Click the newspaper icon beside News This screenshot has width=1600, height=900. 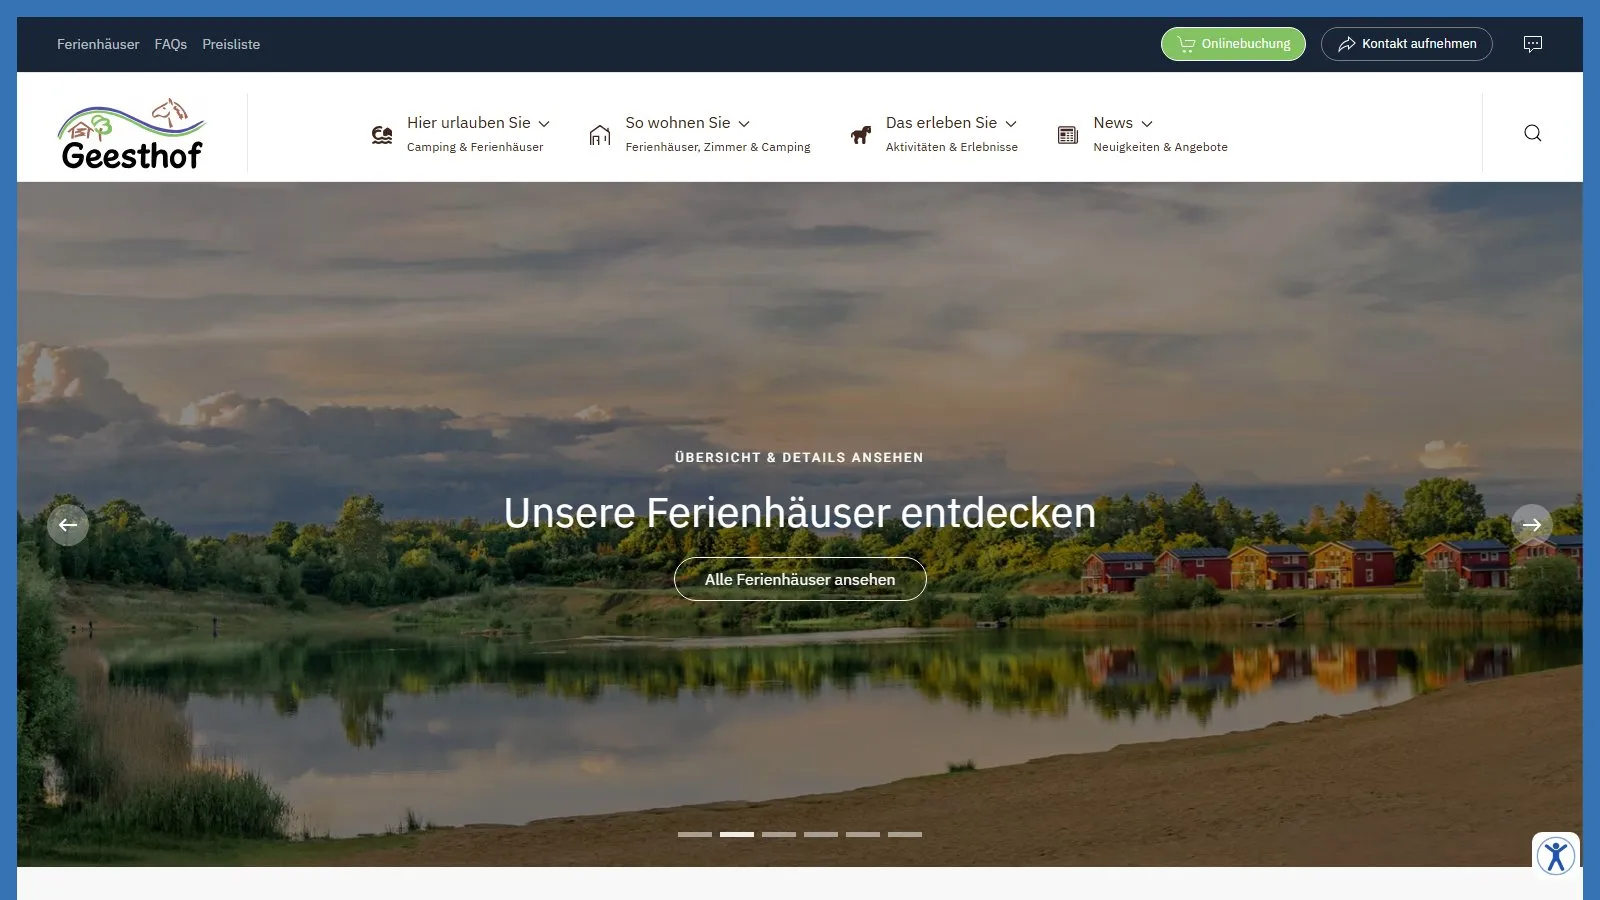click(1068, 134)
